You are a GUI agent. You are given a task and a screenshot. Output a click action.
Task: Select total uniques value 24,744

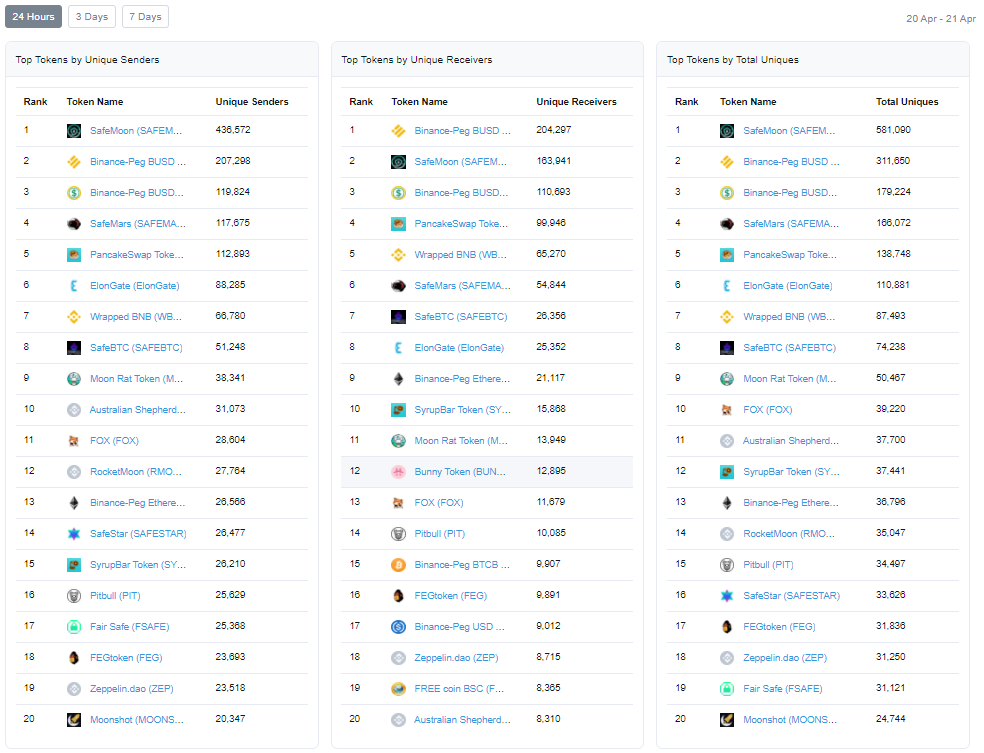point(891,719)
